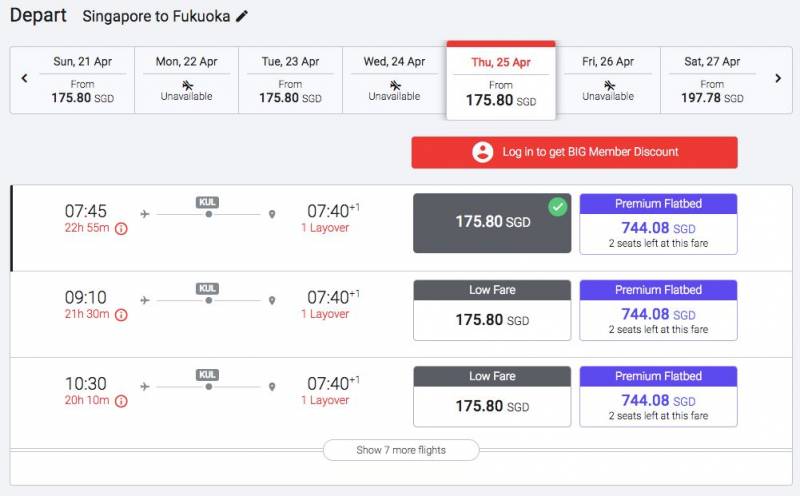Select the Sat, 27 Apr date tab
The image size is (800, 496).
pos(712,79)
